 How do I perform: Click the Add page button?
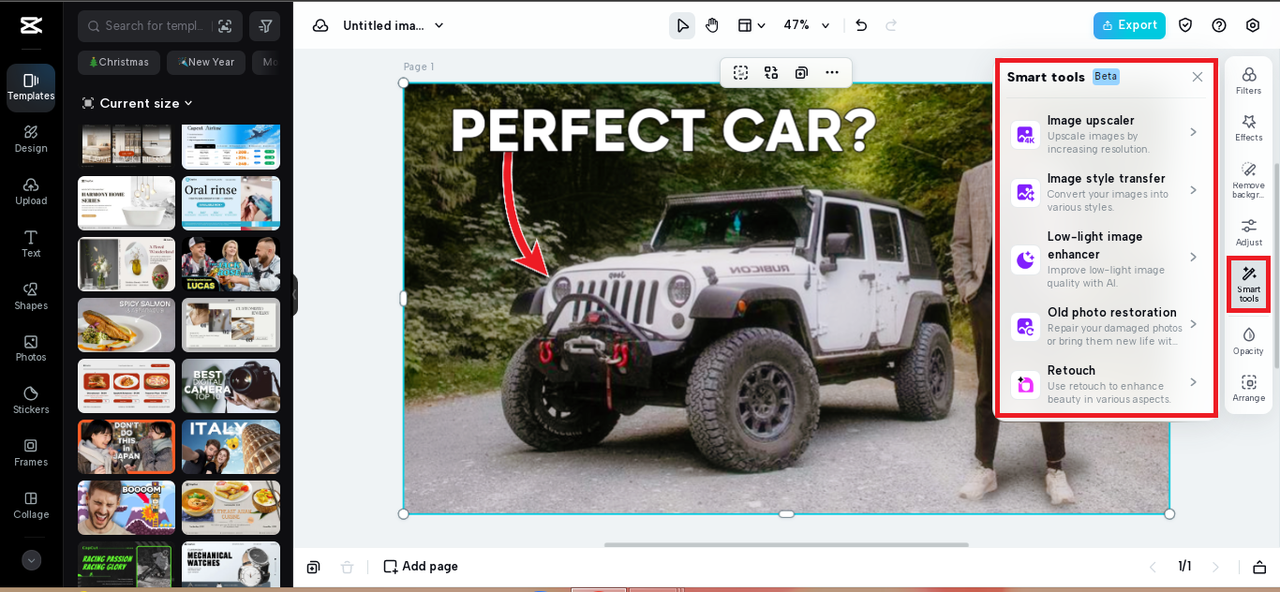coord(421,566)
